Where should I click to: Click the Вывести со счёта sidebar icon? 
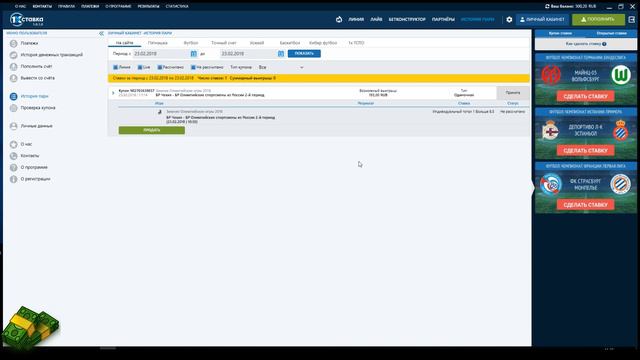pos(13,78)
